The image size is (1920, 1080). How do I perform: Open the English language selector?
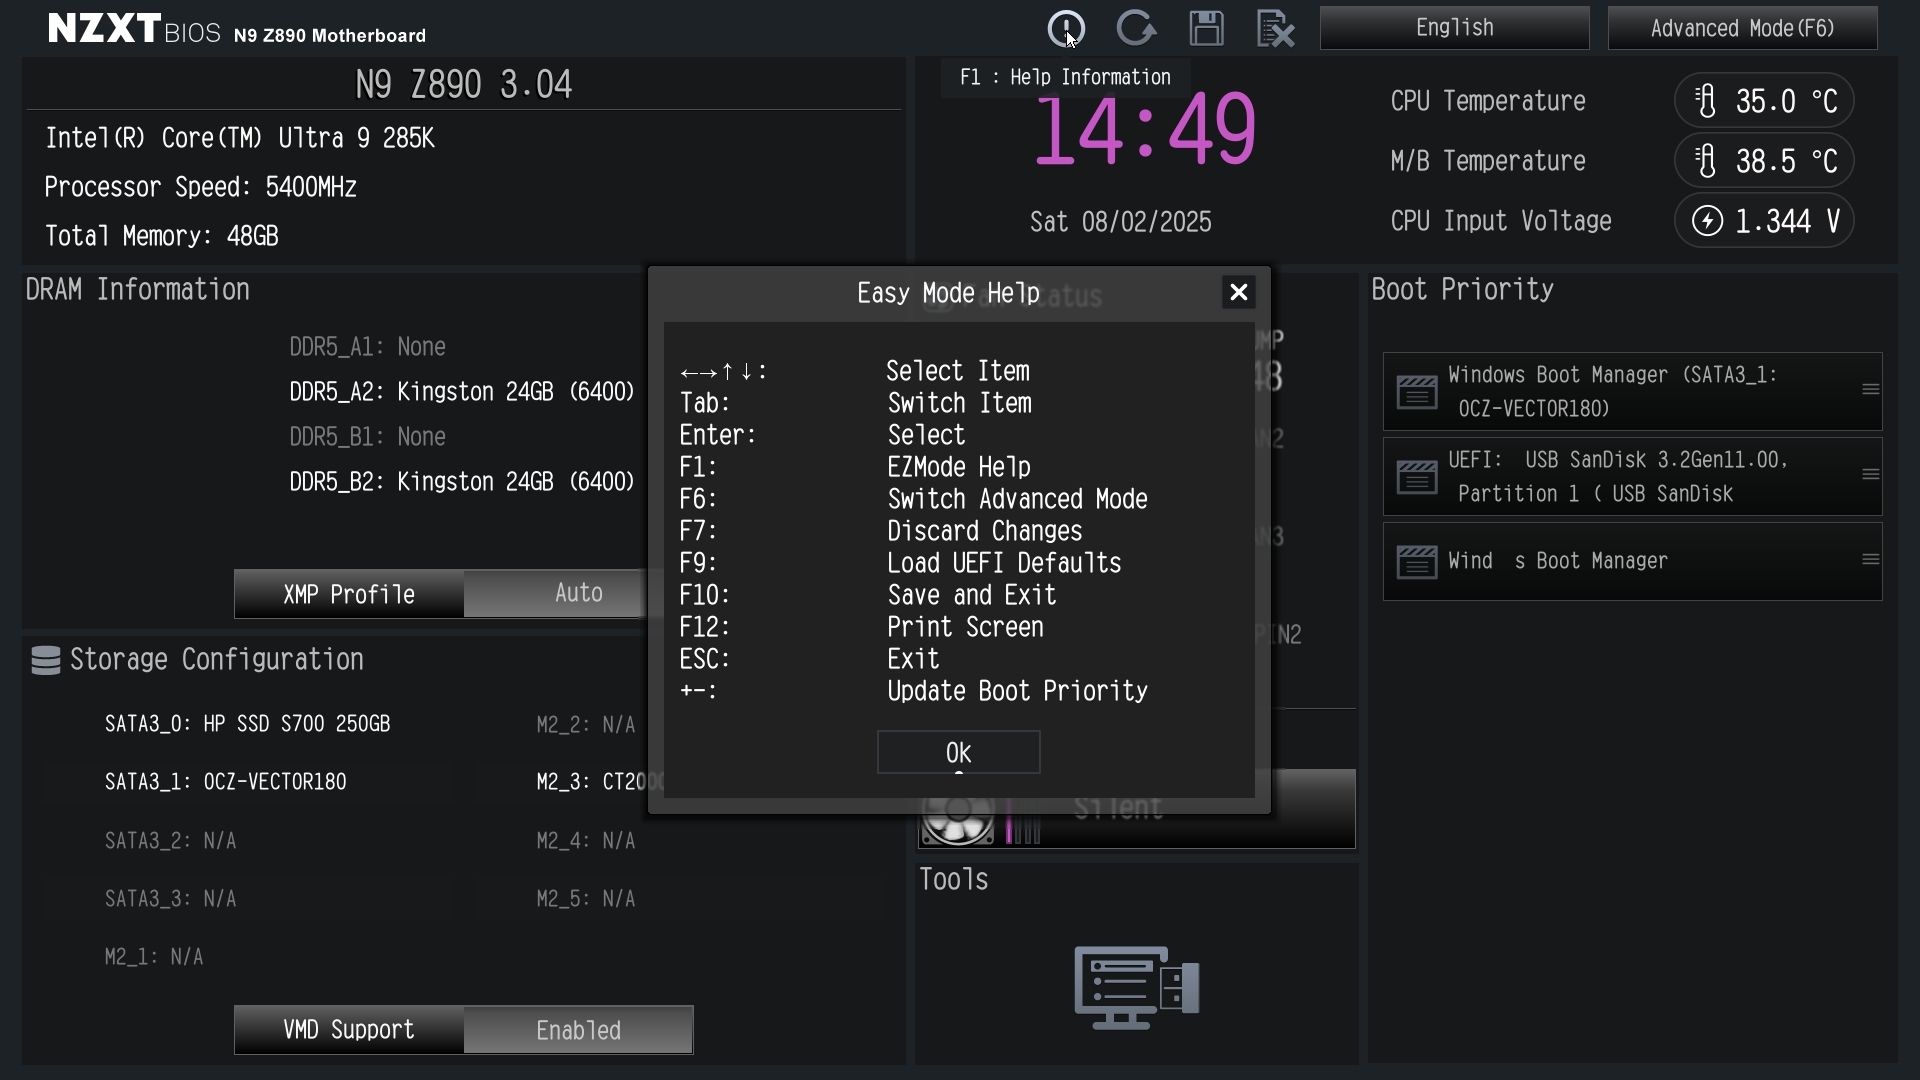pyautogui.click(x=1454, y=28)
